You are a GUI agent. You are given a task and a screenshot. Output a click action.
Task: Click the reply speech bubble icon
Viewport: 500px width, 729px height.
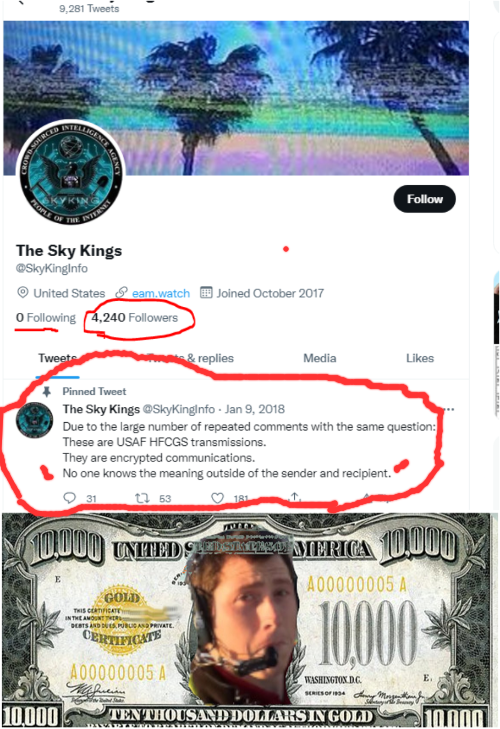[69, 498]
